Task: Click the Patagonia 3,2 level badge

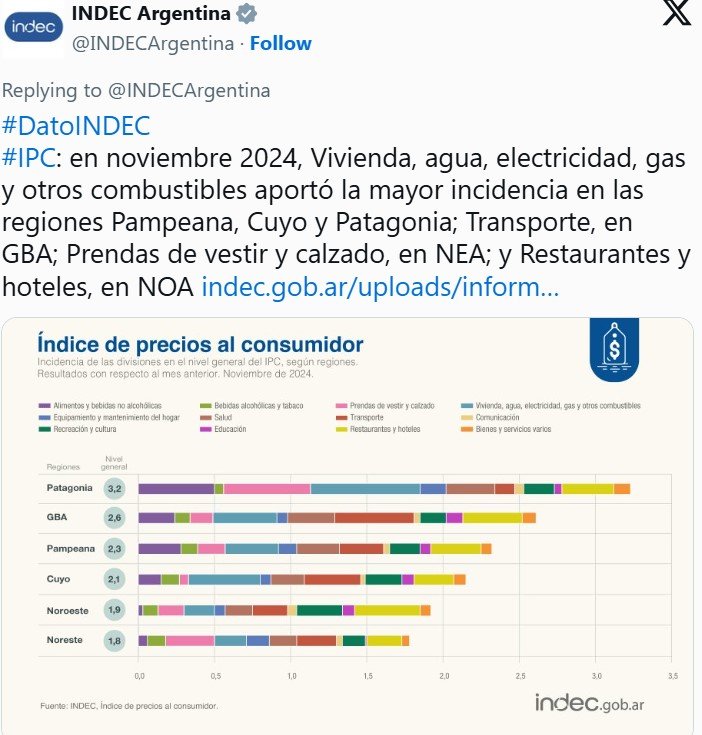Action: pos(115,488)
